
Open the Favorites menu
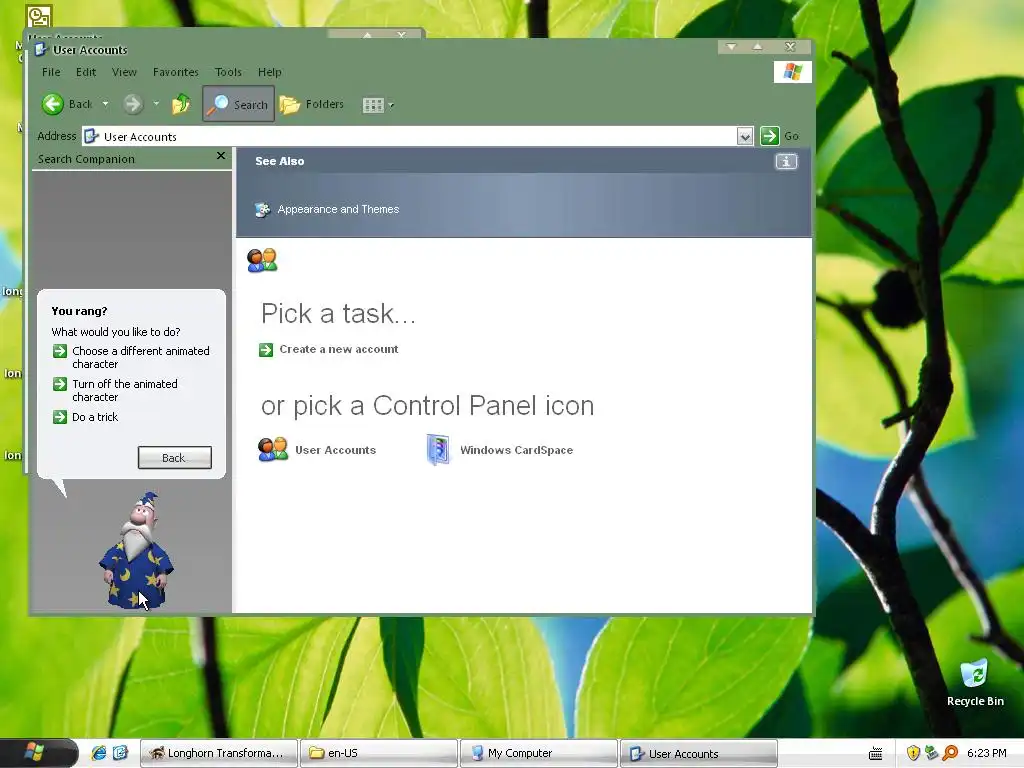(176, 72)
